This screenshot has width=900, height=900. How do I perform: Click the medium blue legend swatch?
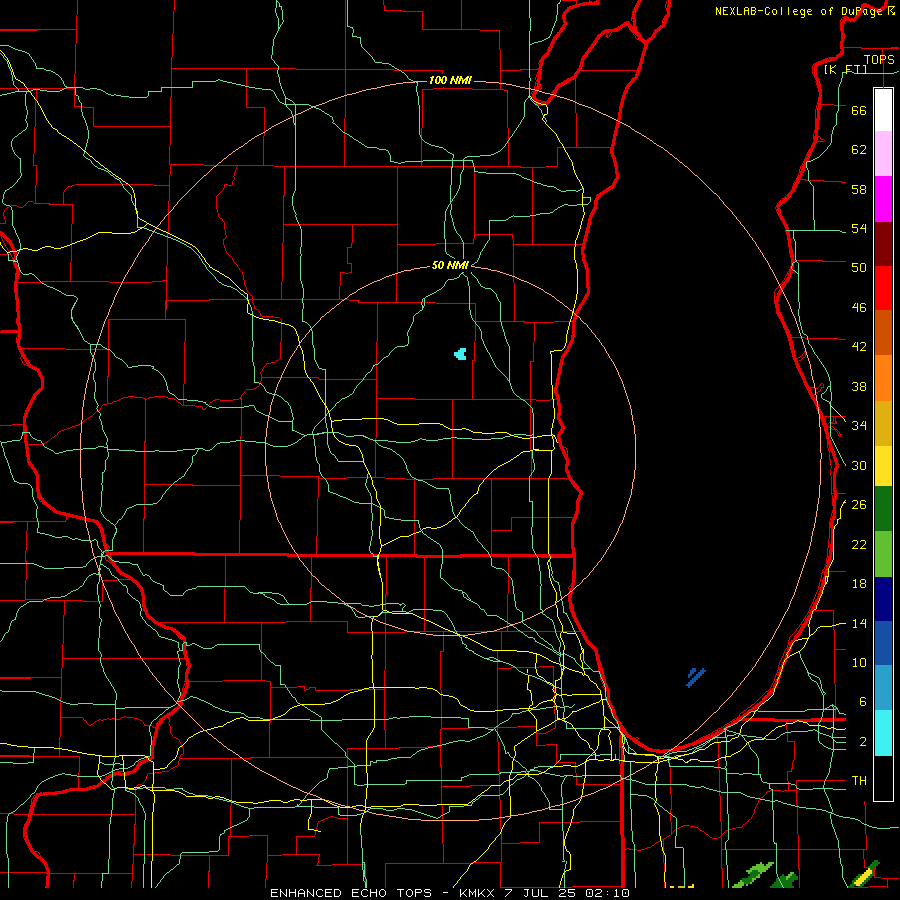coord(883,643)
